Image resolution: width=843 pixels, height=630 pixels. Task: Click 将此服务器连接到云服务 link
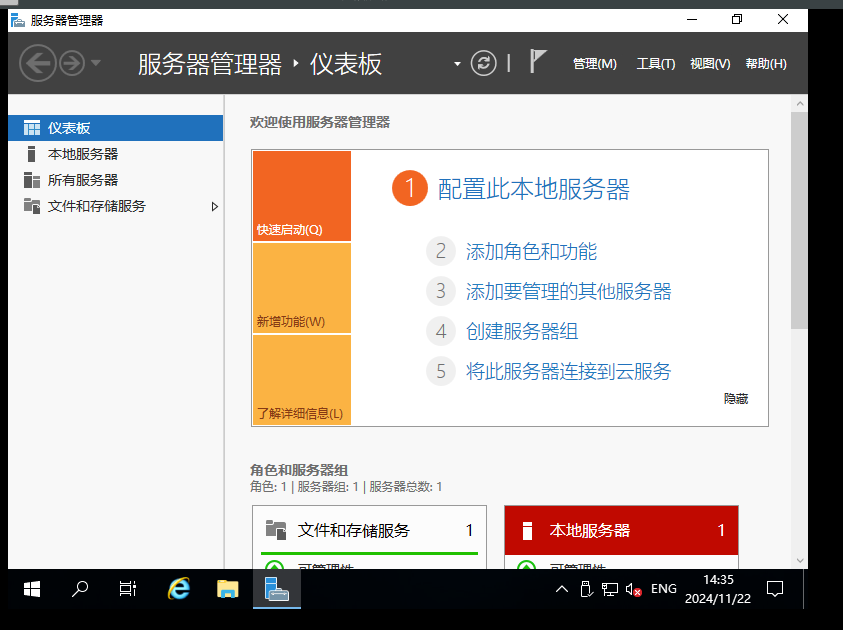(x=568, y=372)
